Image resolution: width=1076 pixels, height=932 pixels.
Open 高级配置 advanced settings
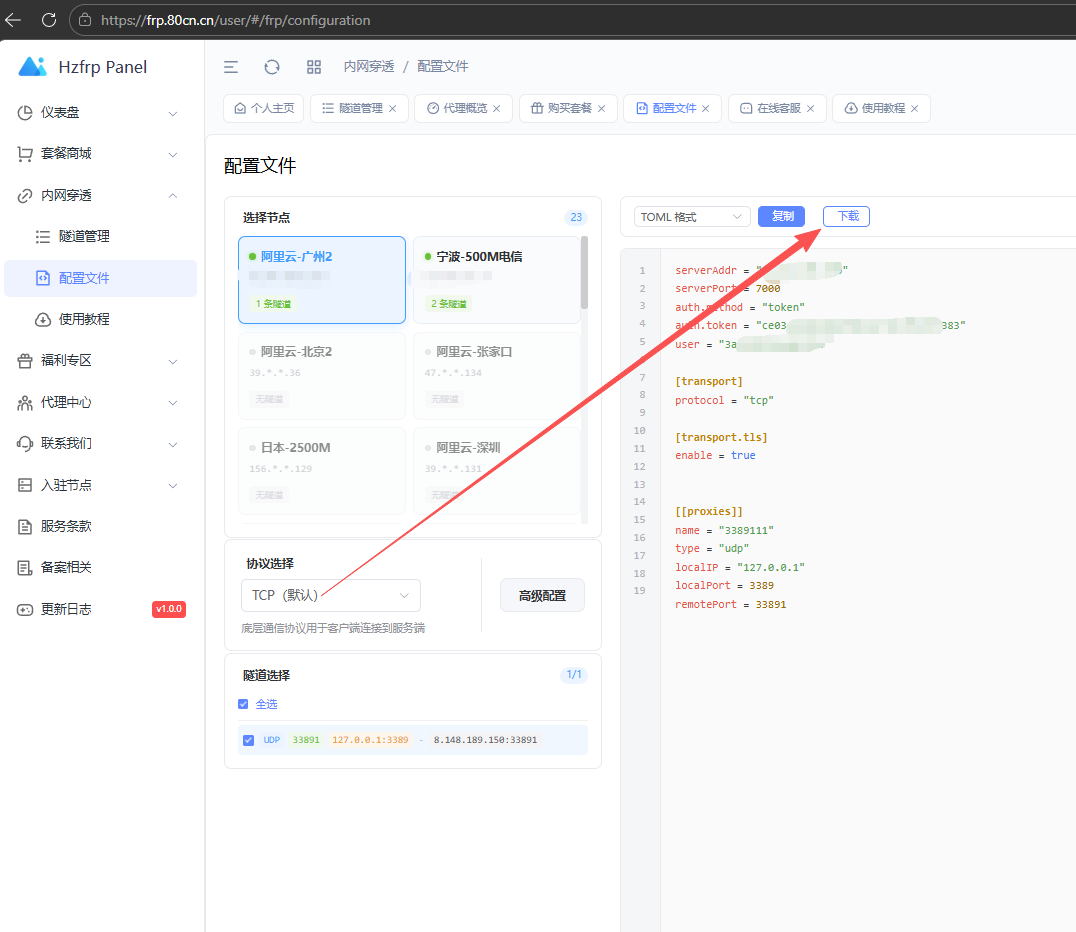542,595
